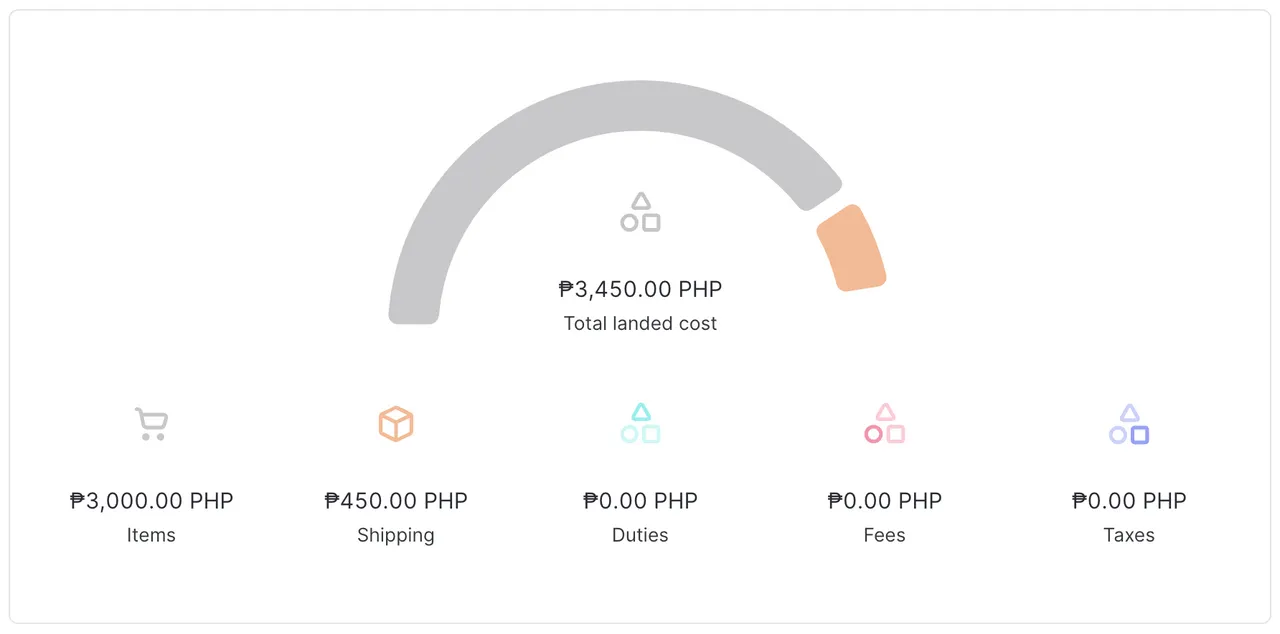Select the pink Fees shapes icon
Screen dimensions: 1280x634
point(884,423)
